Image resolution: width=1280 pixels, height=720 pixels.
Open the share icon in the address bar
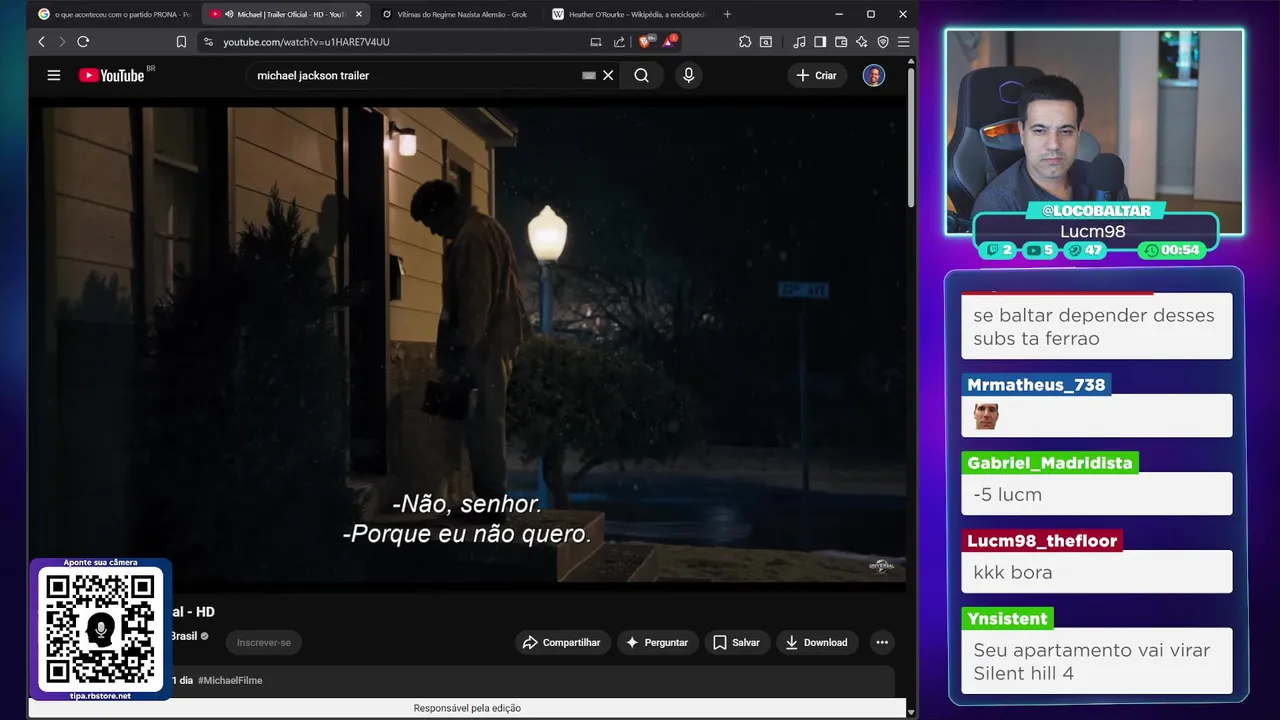tap(619, 42)
